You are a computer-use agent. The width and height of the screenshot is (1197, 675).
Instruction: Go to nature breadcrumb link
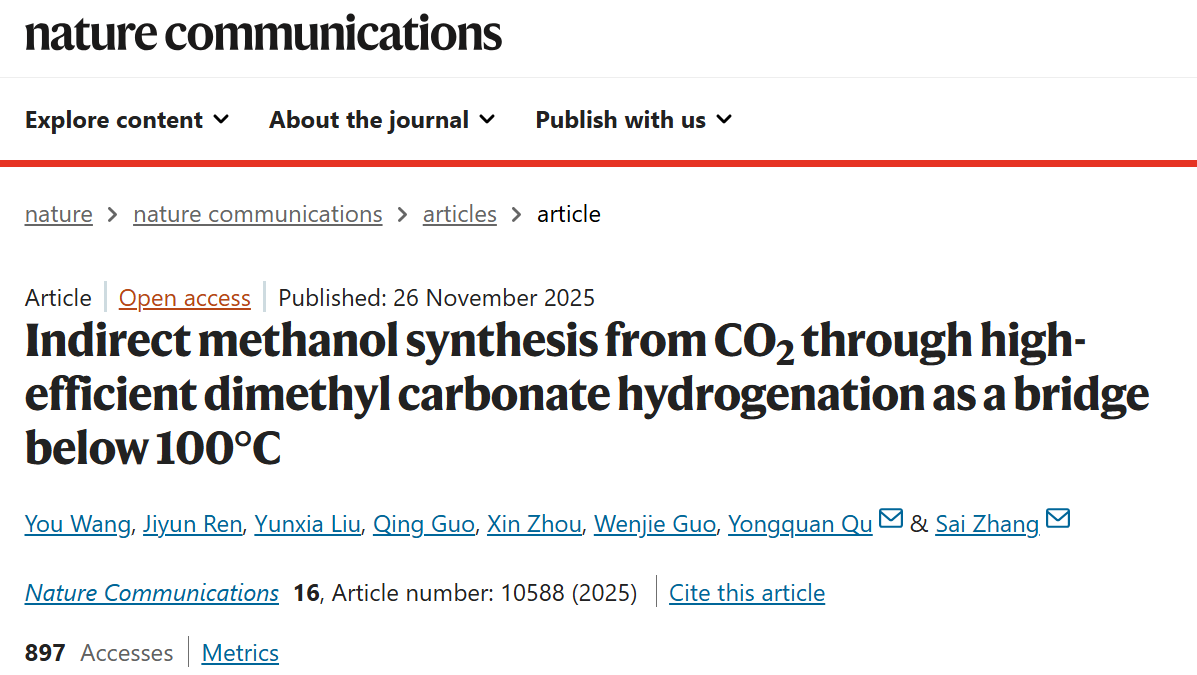tap(59, 214)
